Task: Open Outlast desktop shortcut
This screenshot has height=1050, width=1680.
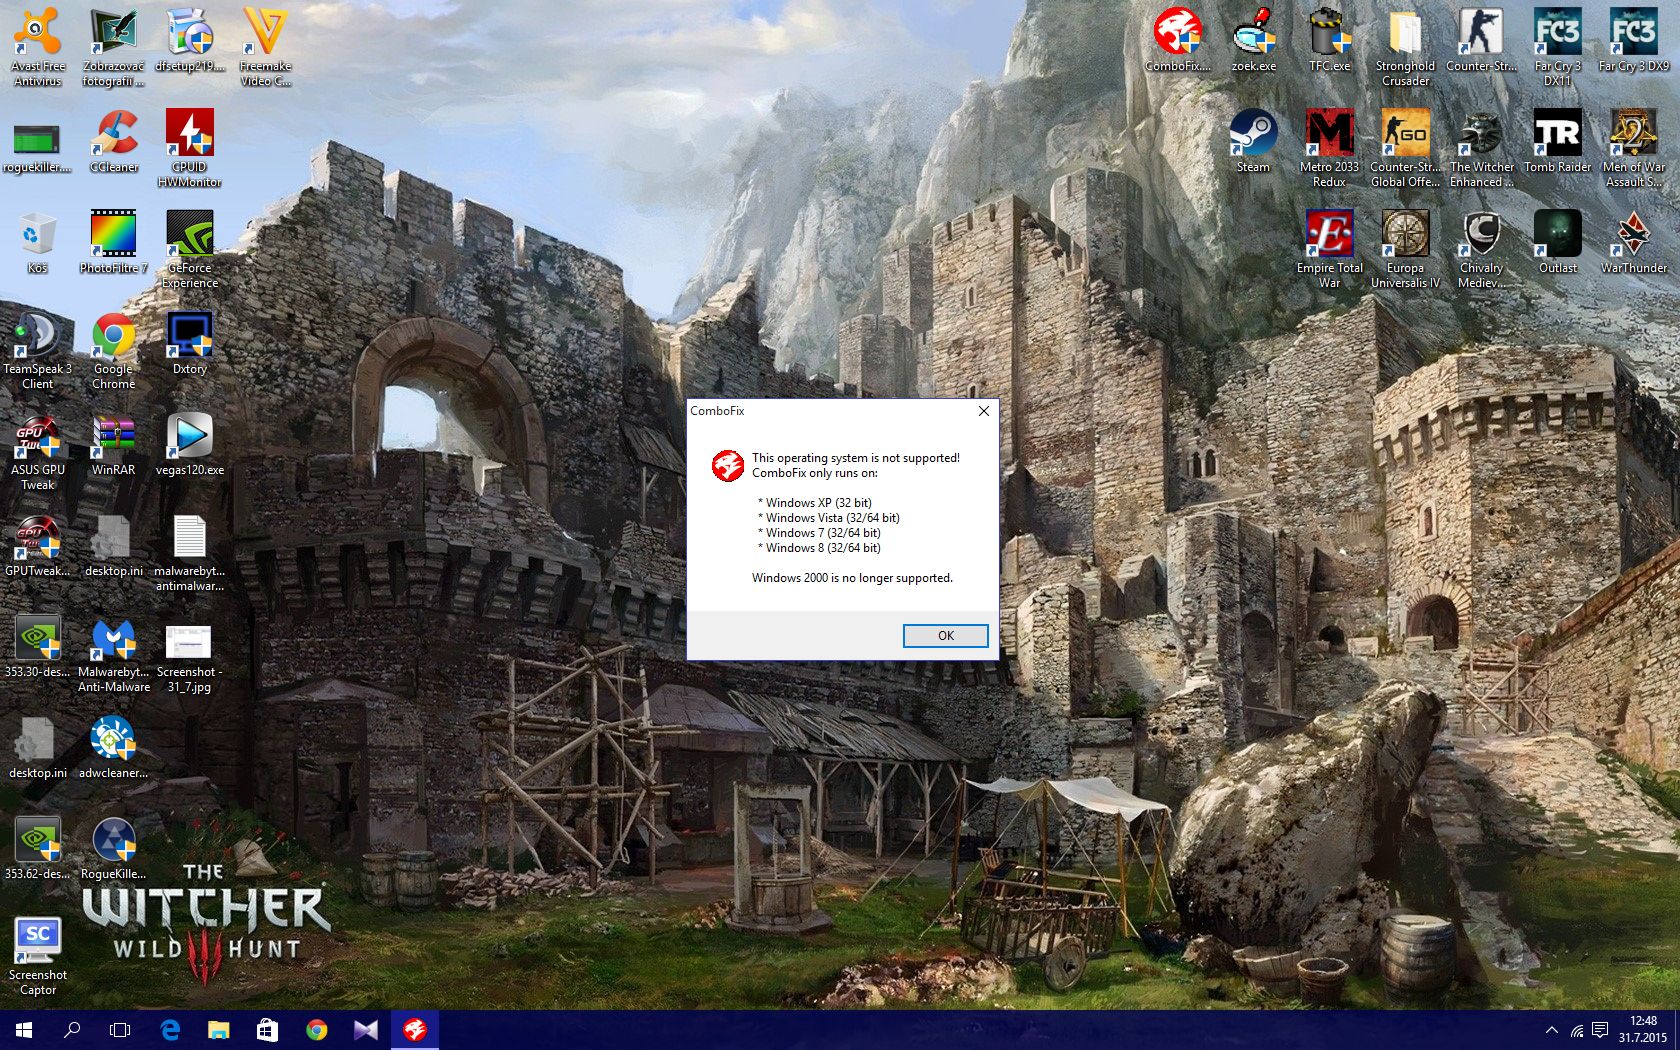Action: [1558, 243]
